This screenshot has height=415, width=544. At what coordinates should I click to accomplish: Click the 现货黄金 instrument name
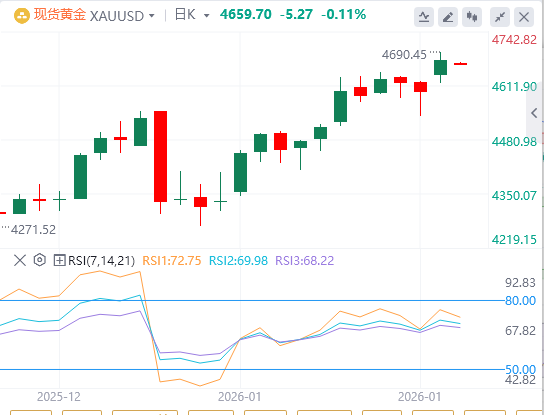click(60, 15)
